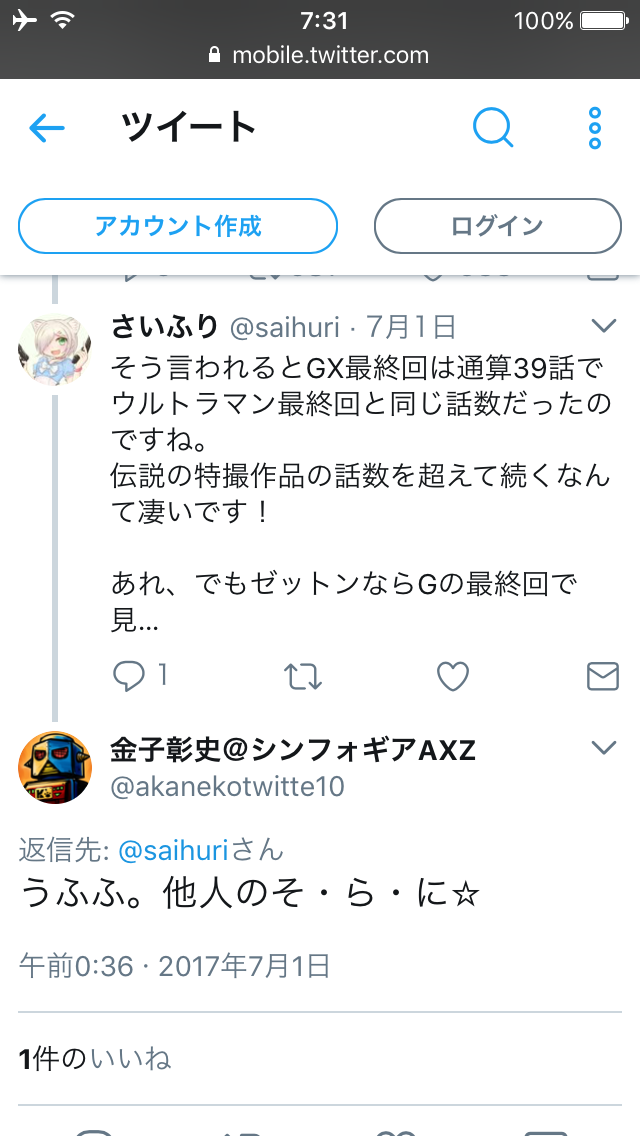Expand chevron menu on saihuri's tweet

[x=603, y=327]
